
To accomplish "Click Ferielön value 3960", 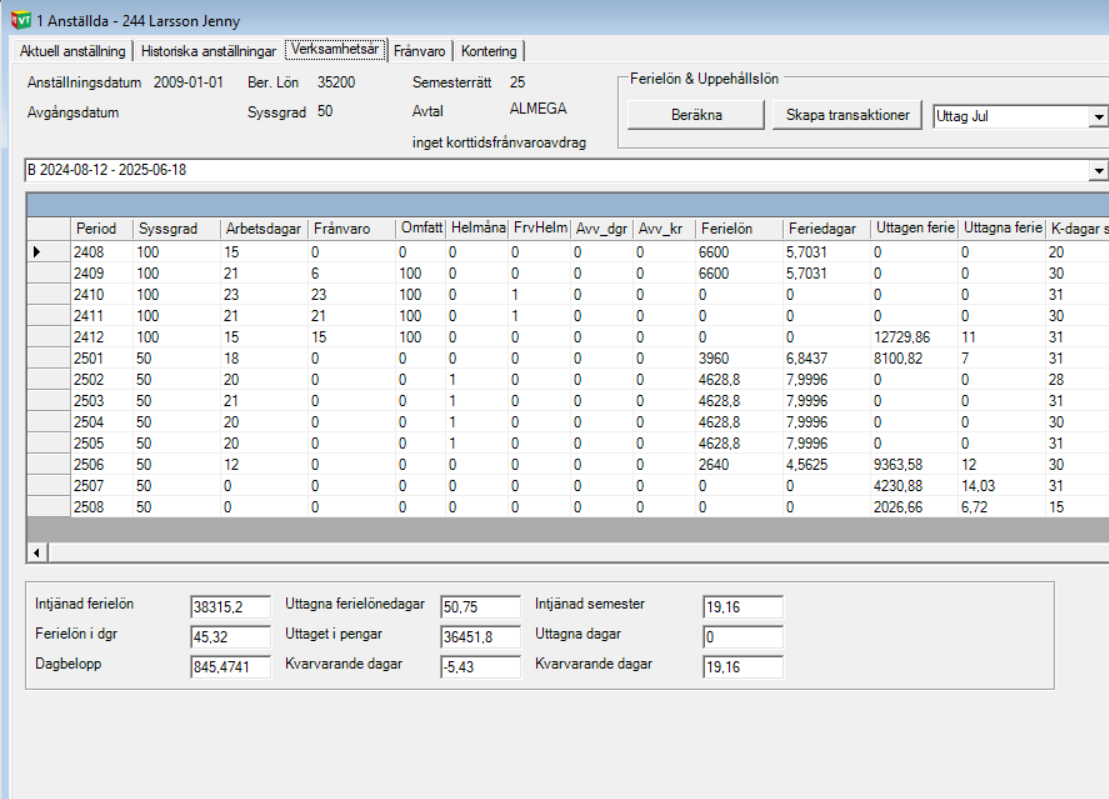I will point(739,358).
